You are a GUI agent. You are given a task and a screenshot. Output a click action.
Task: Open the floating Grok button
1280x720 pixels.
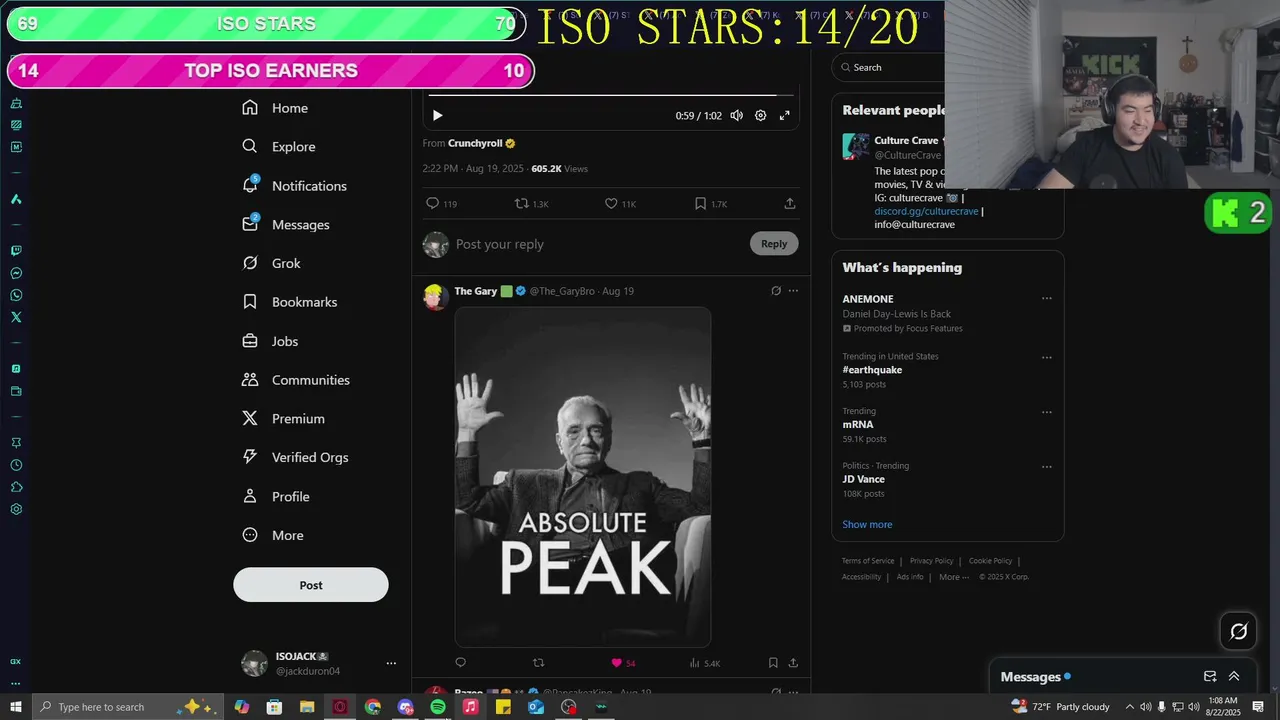click(x=1238, y=631)
